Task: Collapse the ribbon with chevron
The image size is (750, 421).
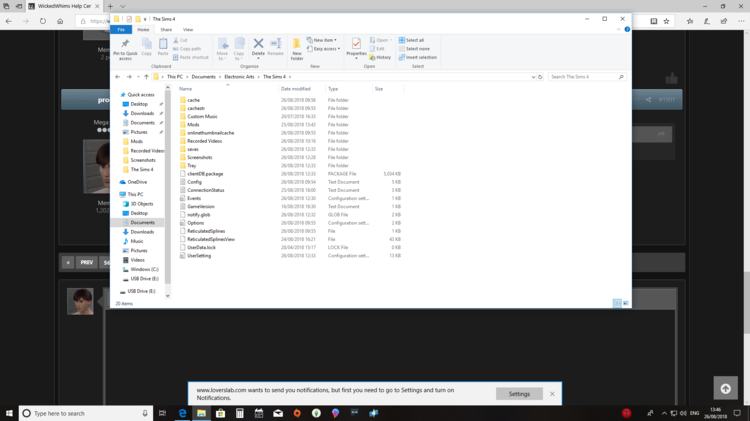Action: tap(618, 29)
